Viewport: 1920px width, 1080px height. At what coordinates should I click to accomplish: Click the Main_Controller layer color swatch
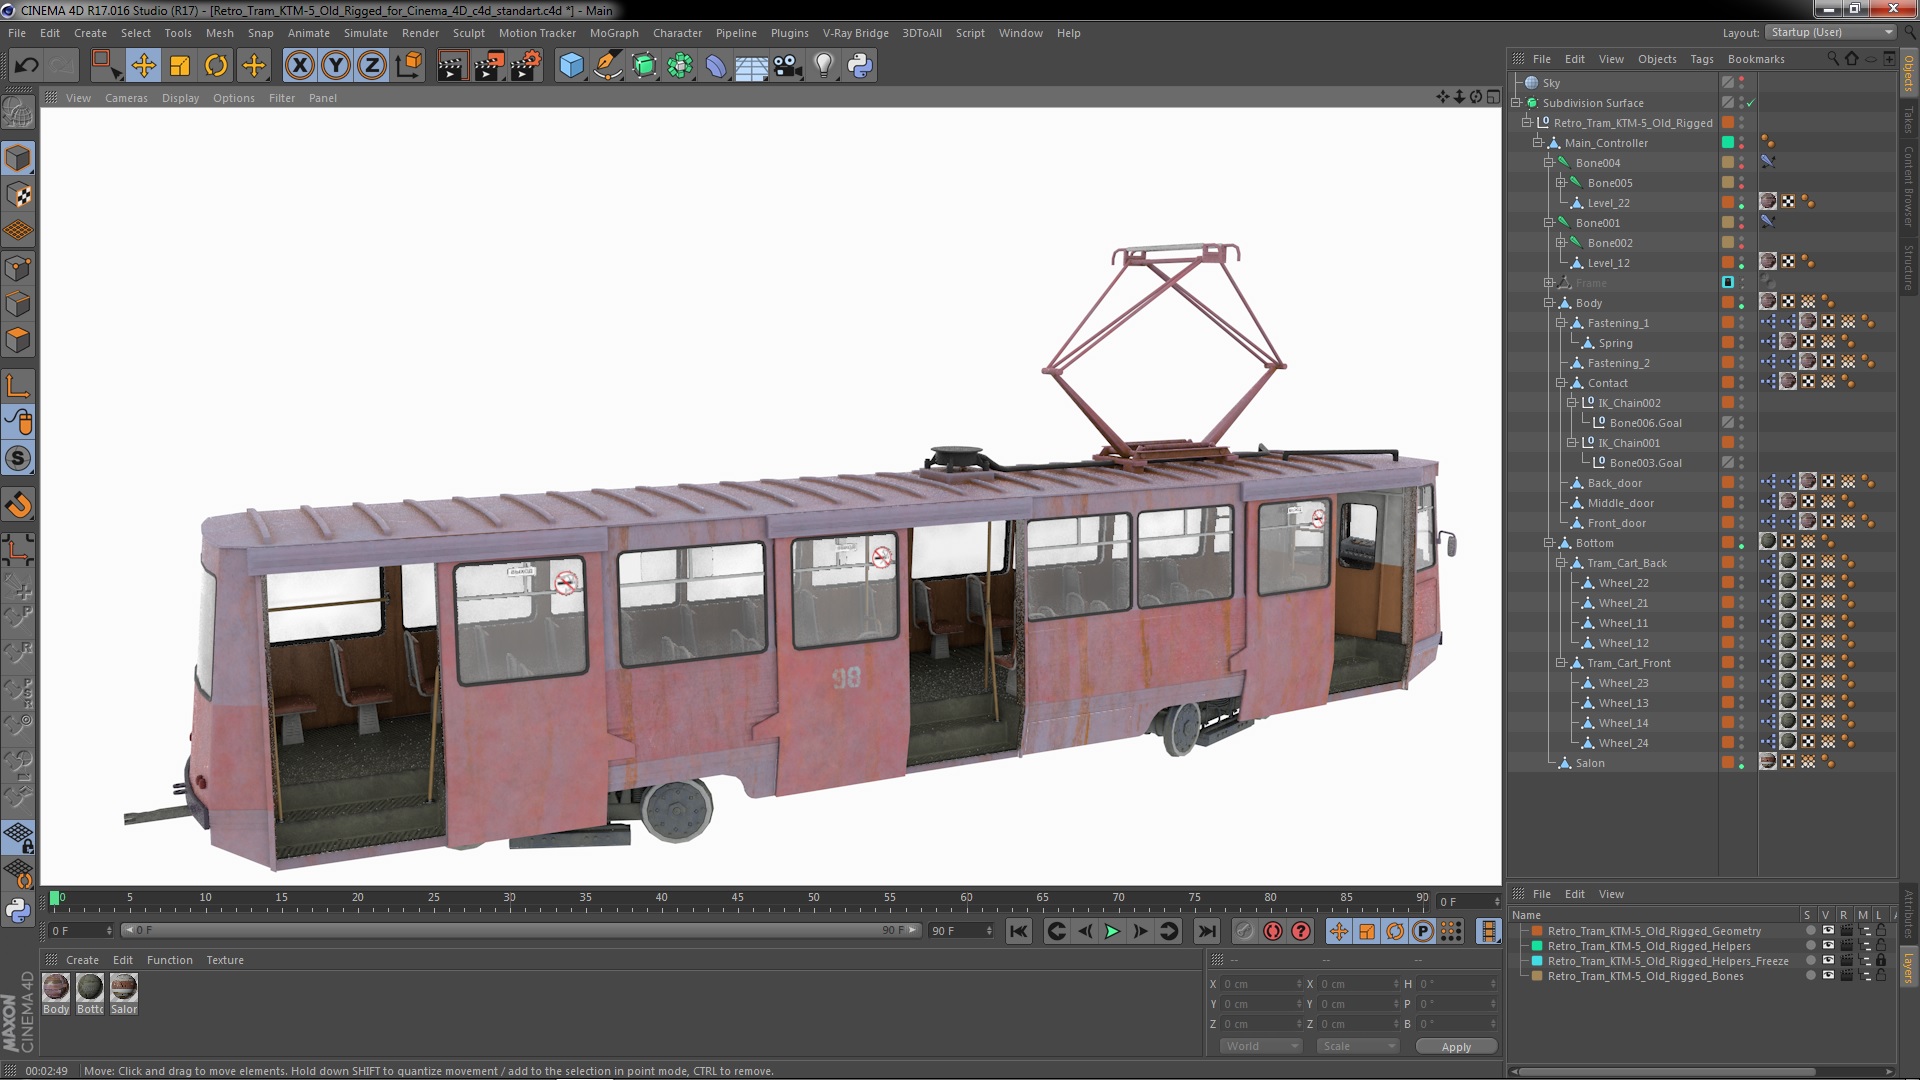pos(1728,143)
